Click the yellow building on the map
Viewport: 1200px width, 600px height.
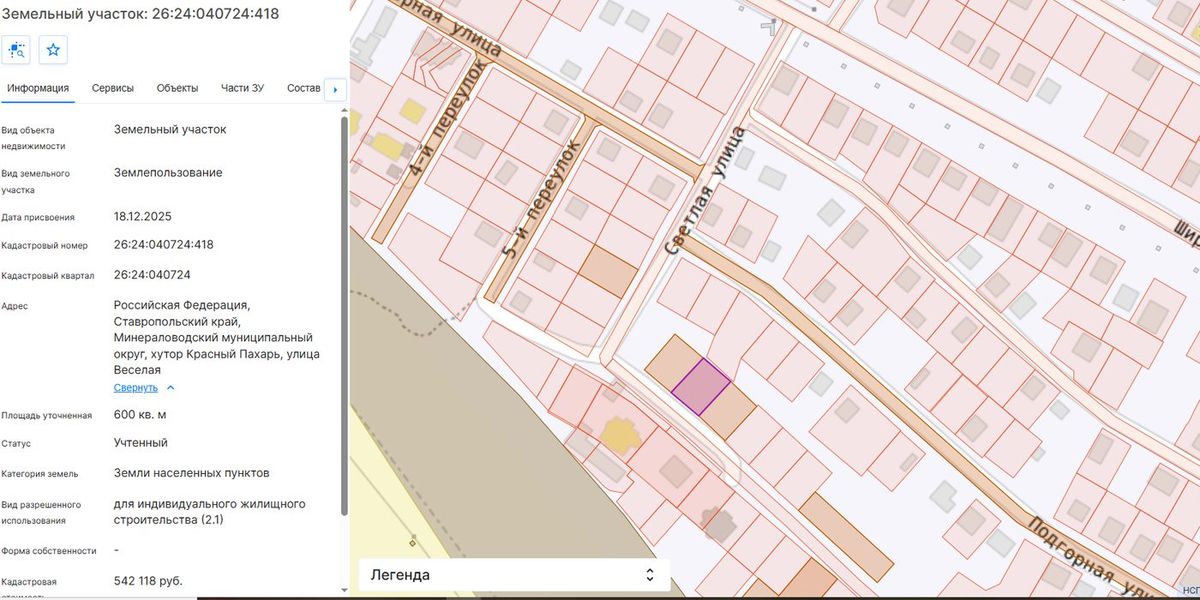coord(620,435)
